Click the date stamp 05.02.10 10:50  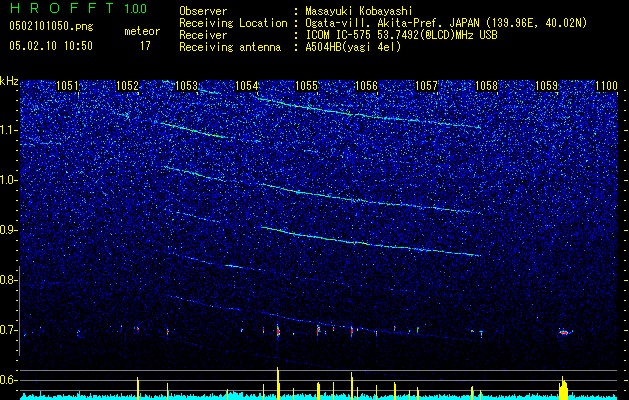click(51, 46)
